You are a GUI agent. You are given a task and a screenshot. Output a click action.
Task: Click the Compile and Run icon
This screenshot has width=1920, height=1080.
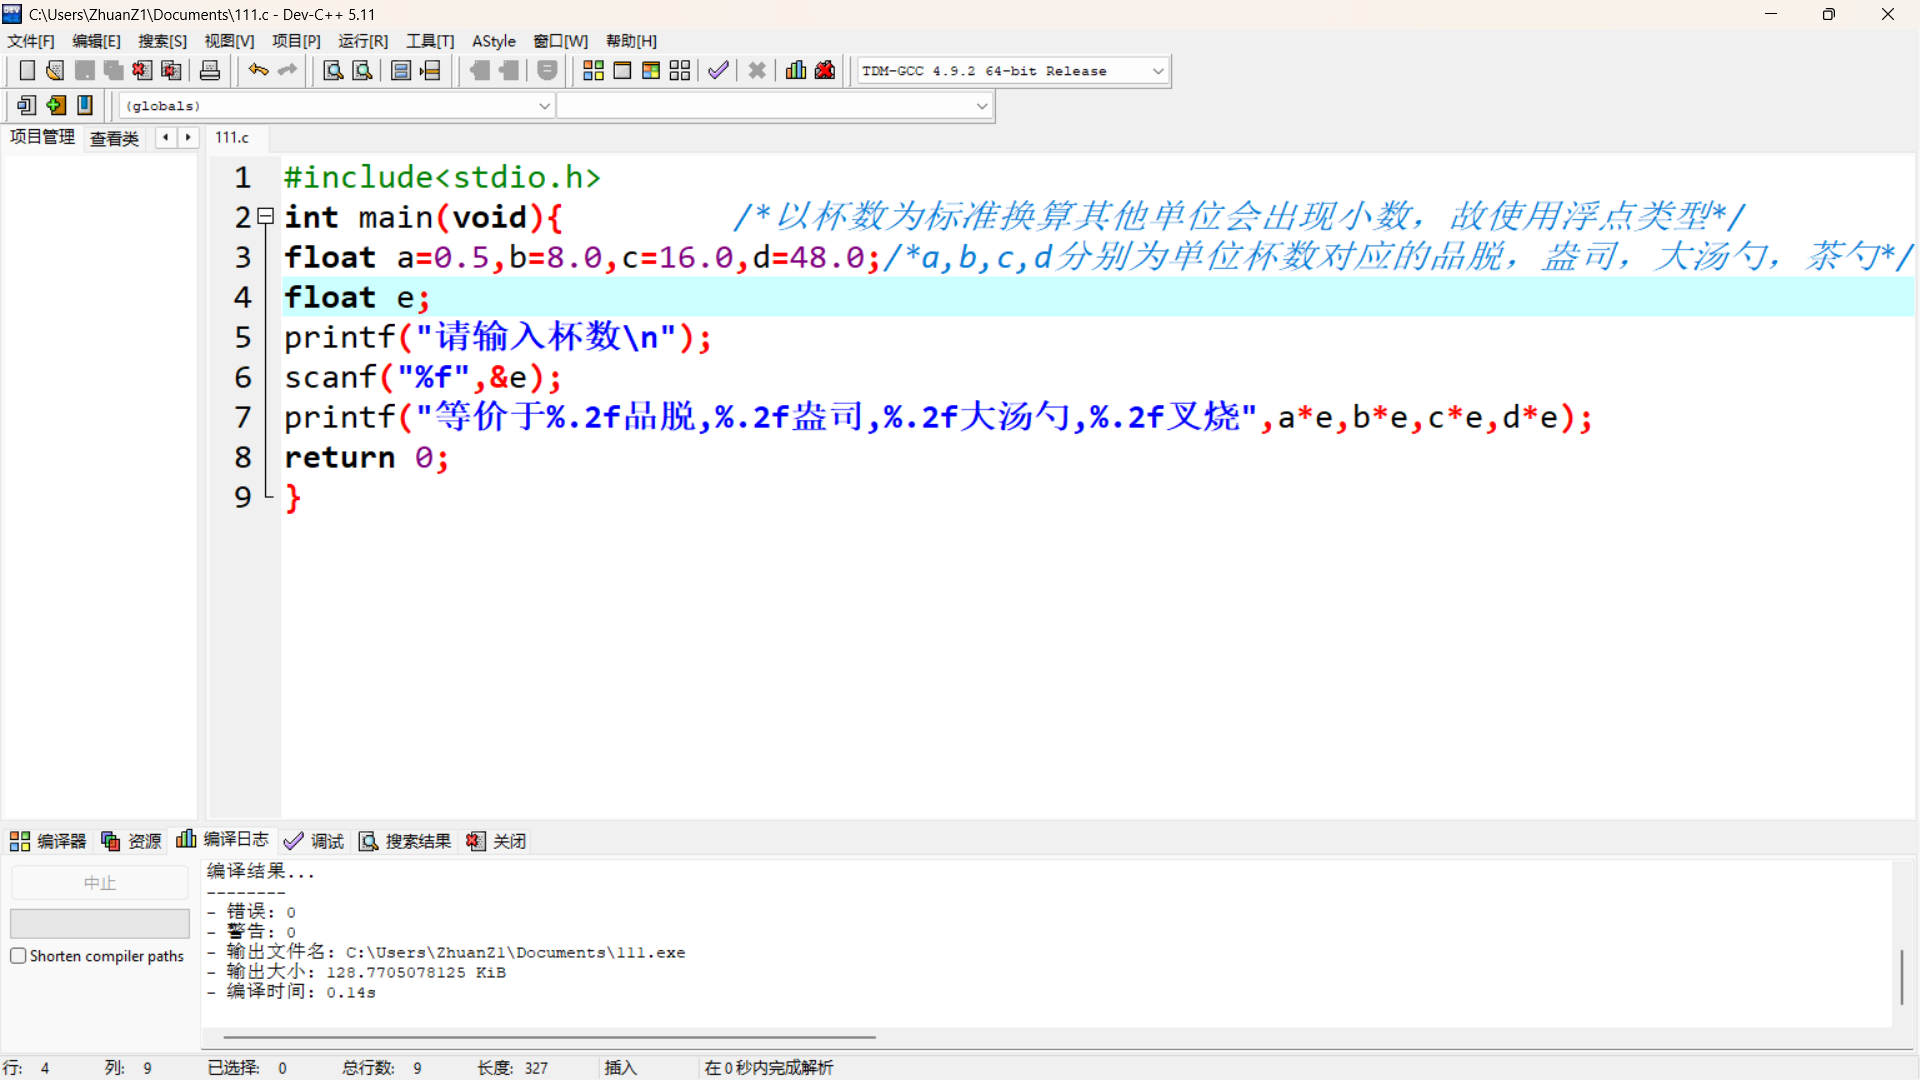coord(651,70)
